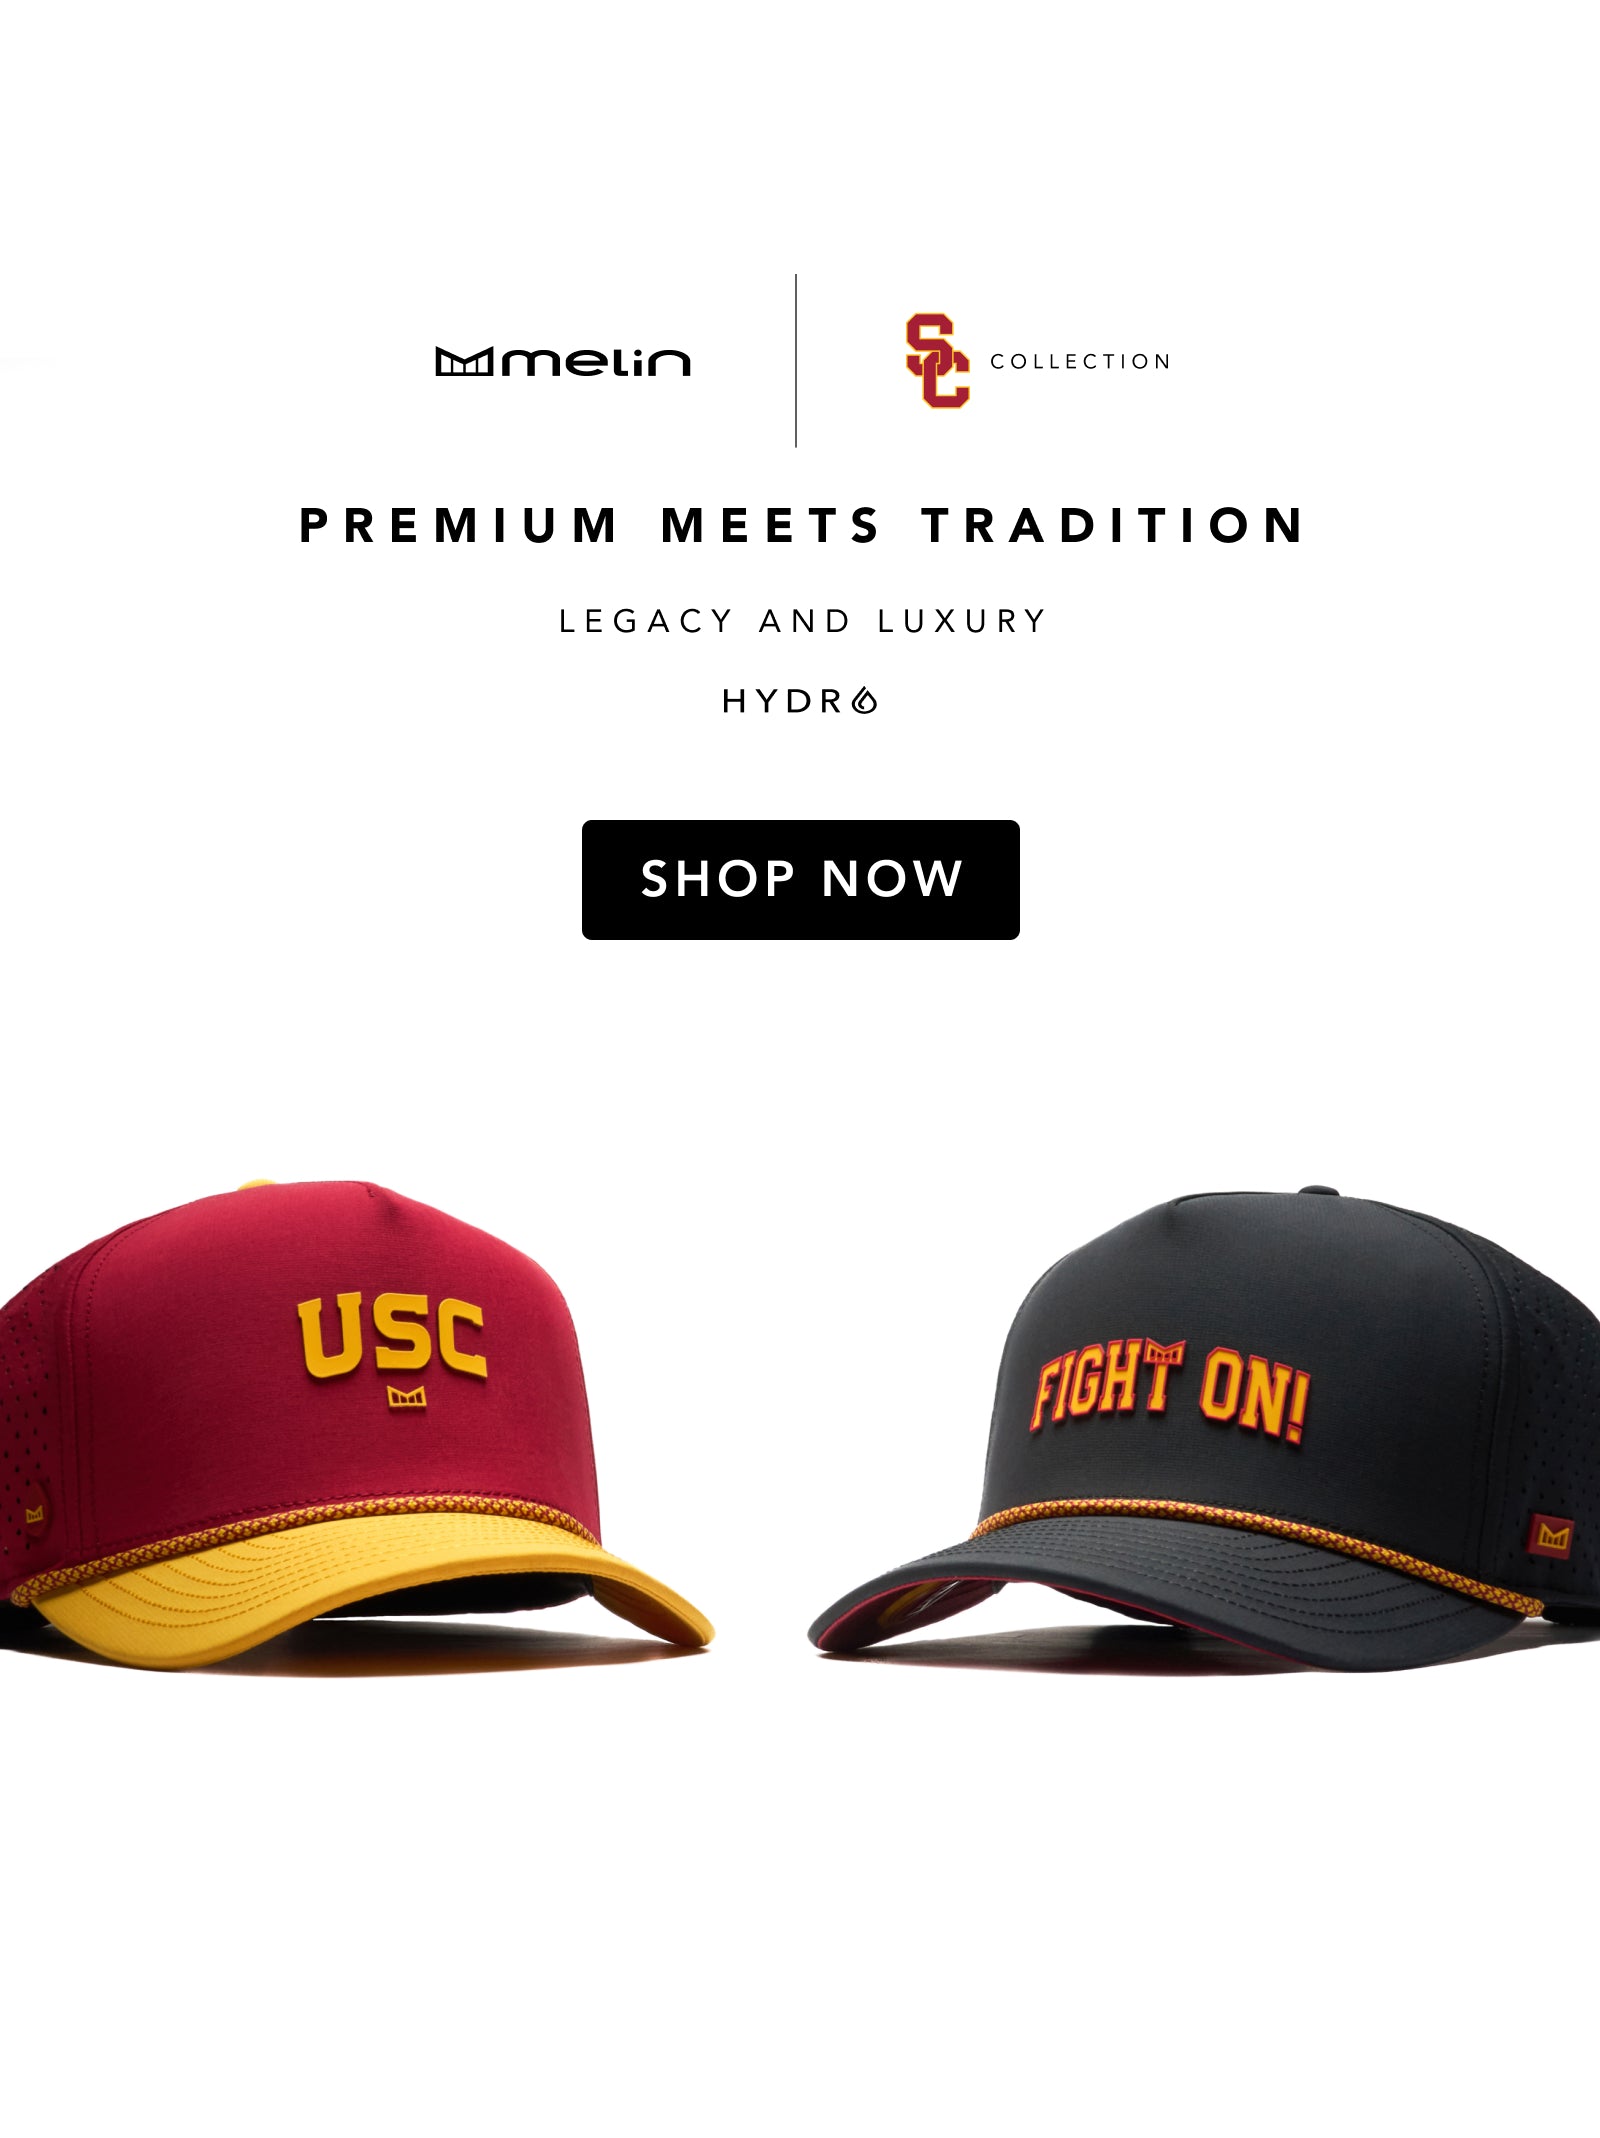The height and width of the screenshot is (2138, 1600).
Task: Click the PREMIUM MEETS TRADITION headline
Action: click(802, 526)
